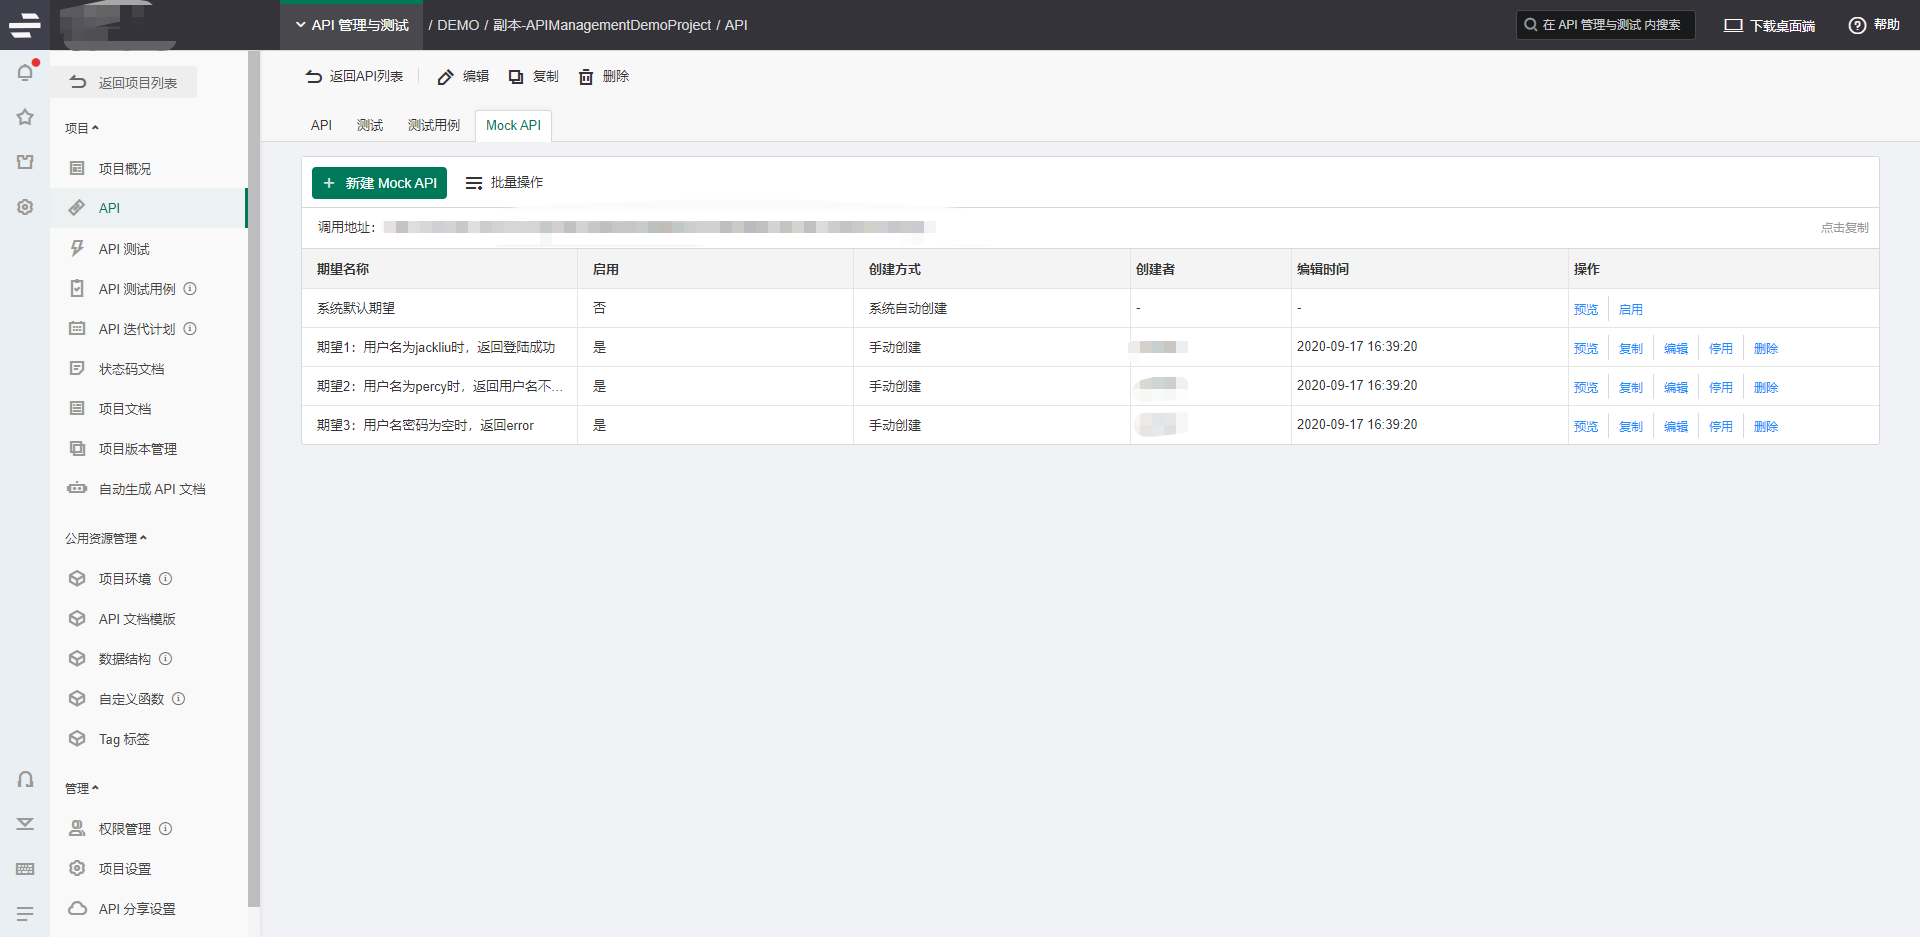This screenshot has width=1920, height=937.
Task: Open the 批量操作 batch operations control
Action: (x=504, y=182)
